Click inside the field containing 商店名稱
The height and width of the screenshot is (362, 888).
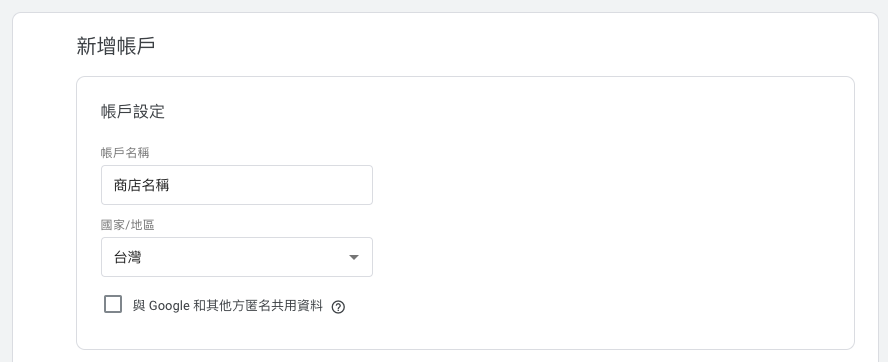coord(237,185)
